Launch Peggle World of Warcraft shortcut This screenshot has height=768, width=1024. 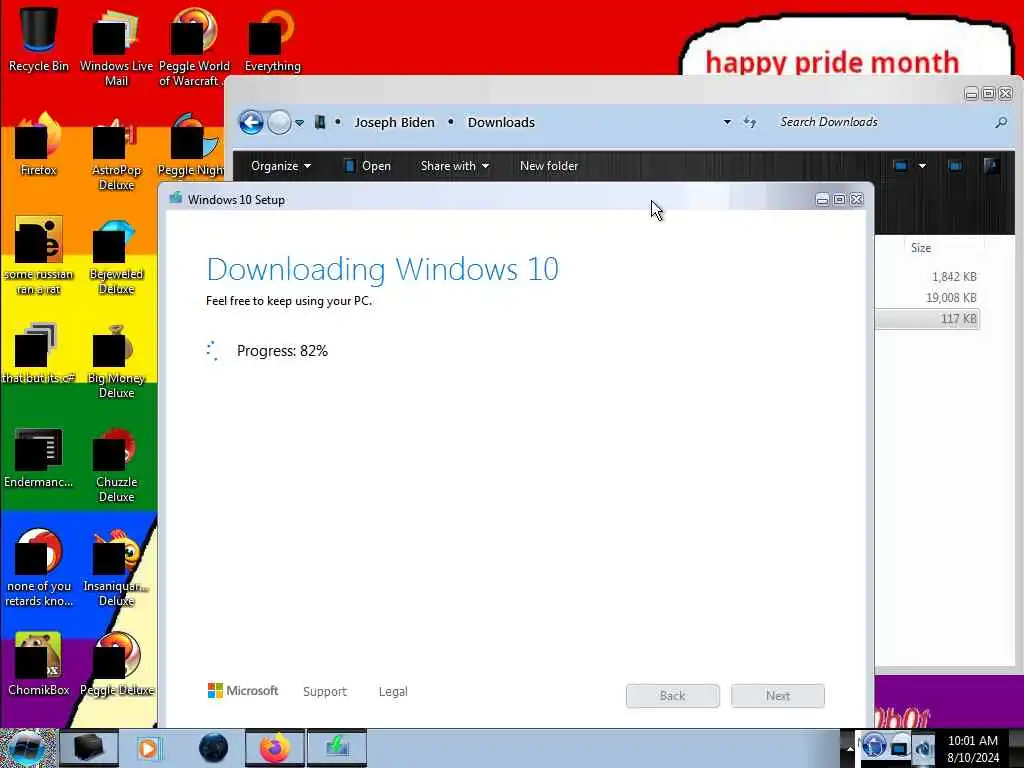194,46
